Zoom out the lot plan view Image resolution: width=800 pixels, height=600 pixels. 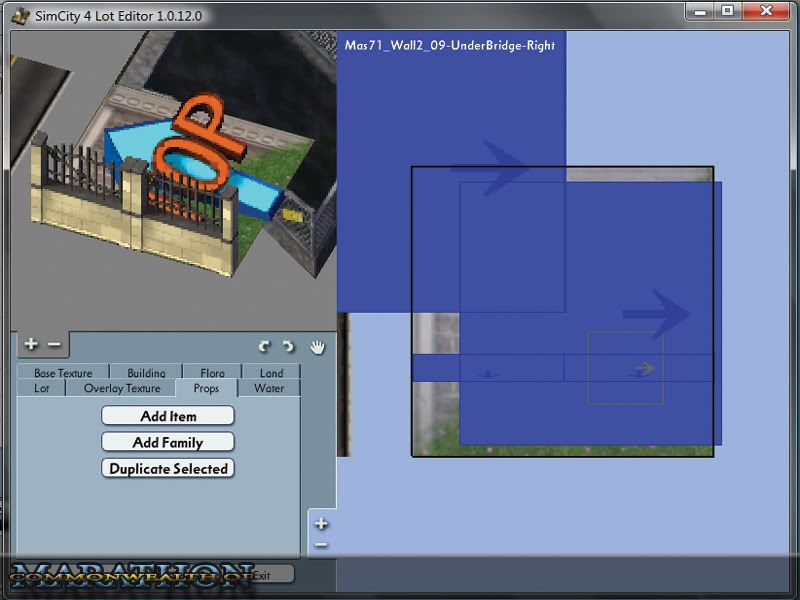[x=321, y=545]
